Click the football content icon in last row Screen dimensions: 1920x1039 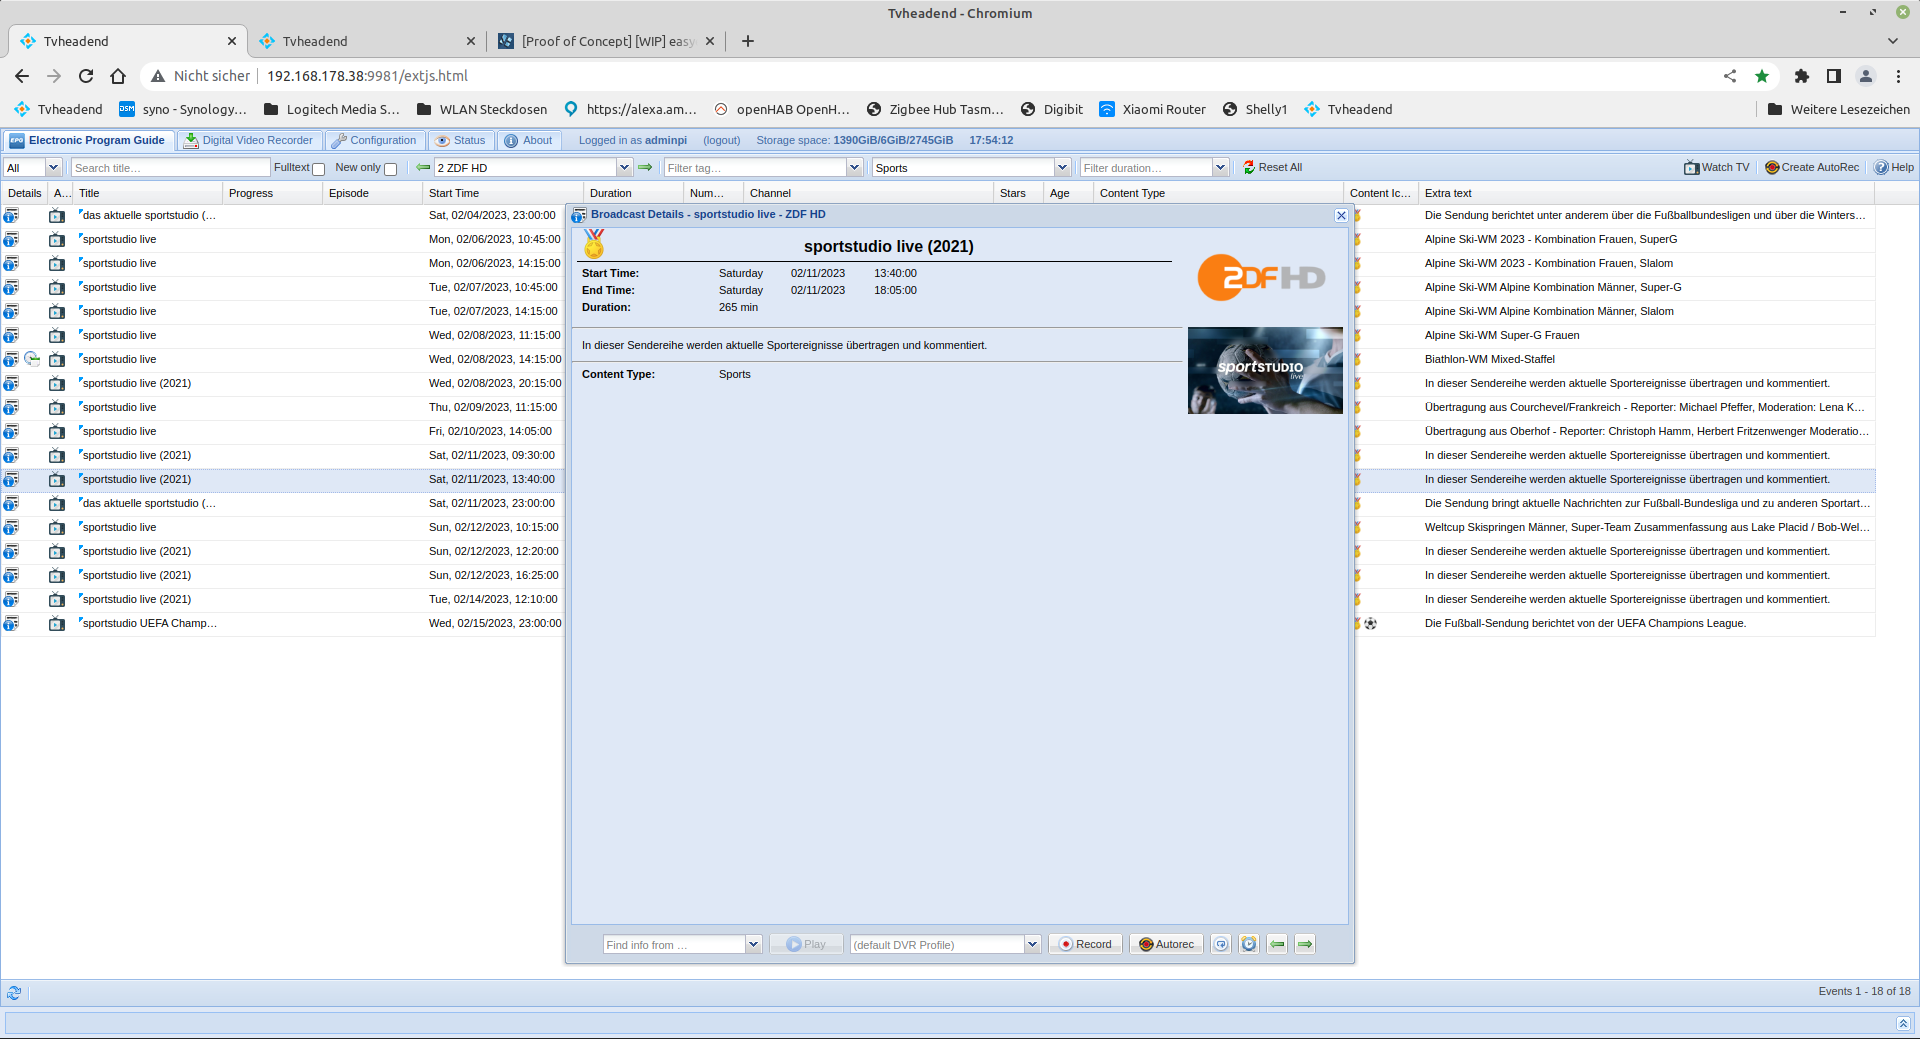1370,624
